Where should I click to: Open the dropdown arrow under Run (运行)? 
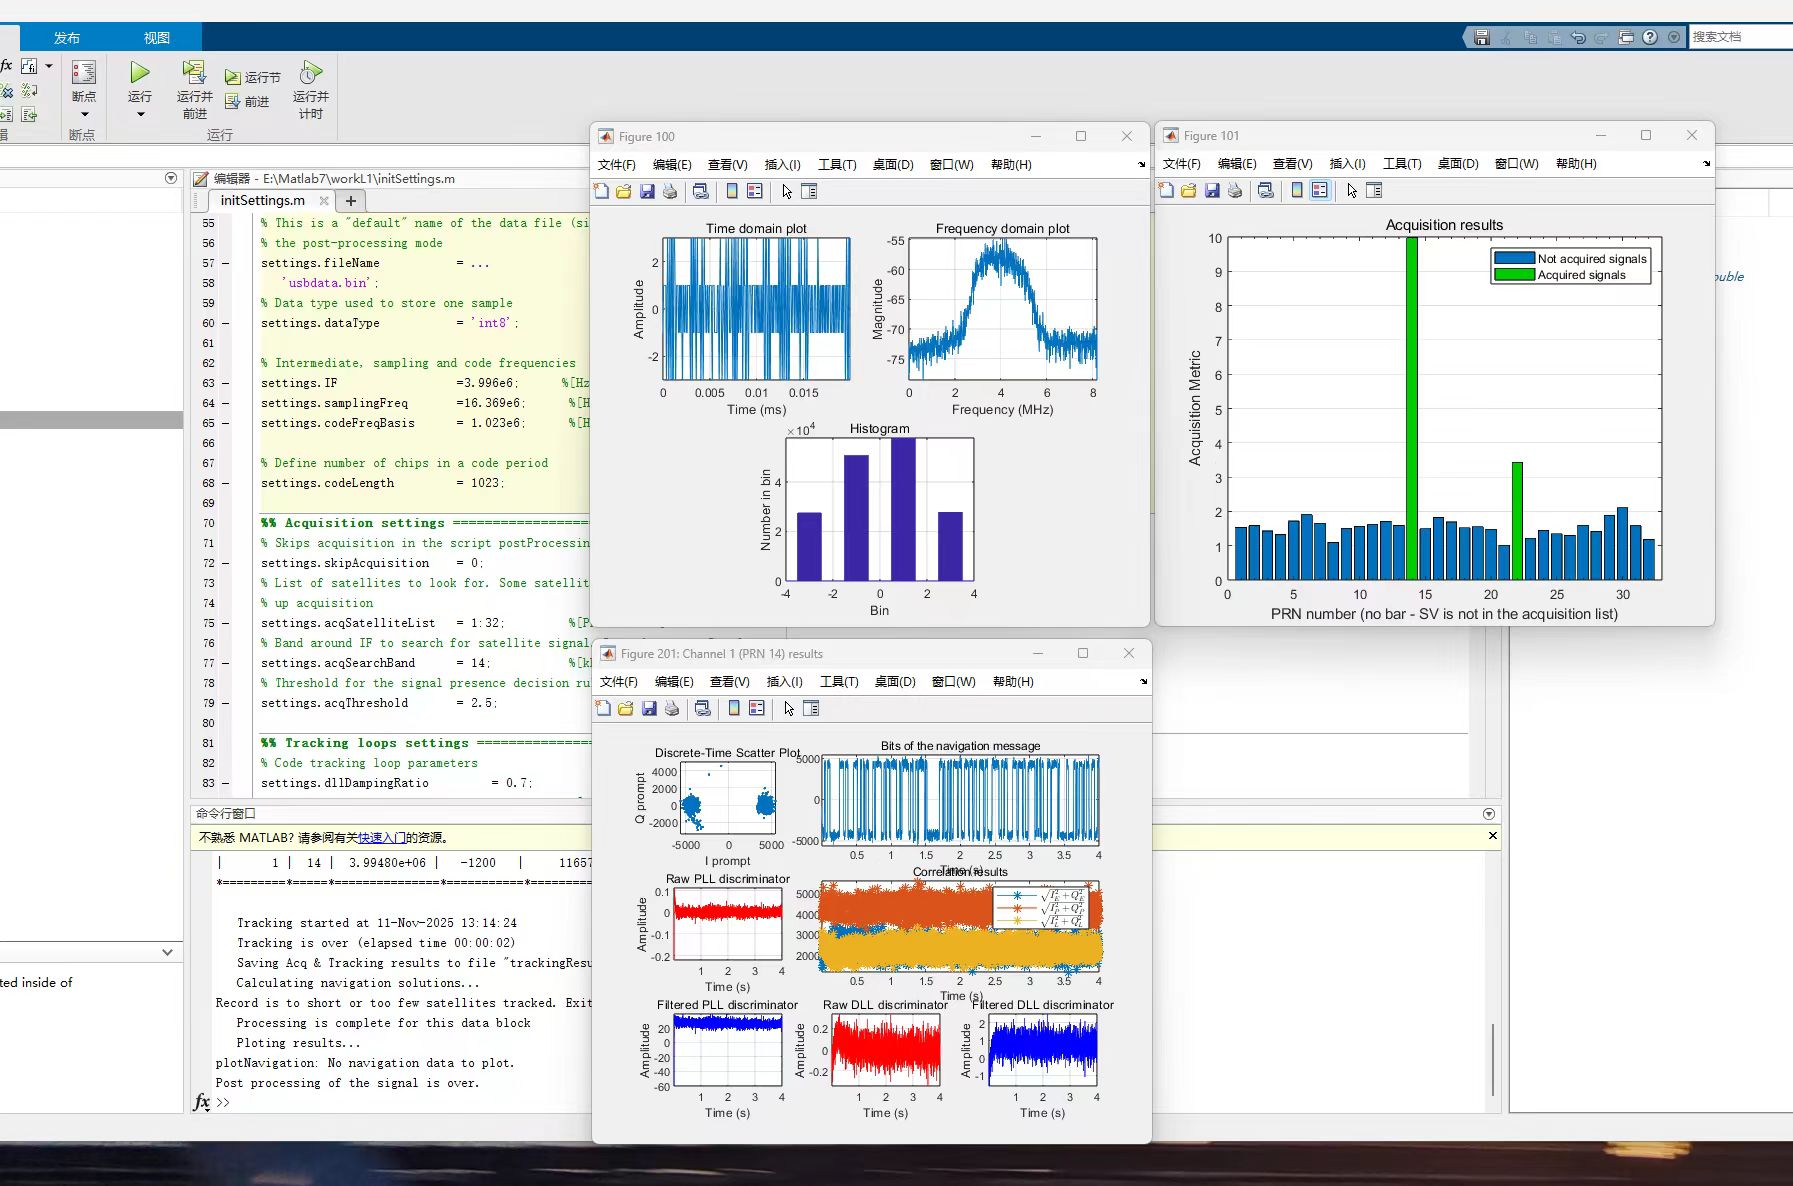(x=140, y=114)
